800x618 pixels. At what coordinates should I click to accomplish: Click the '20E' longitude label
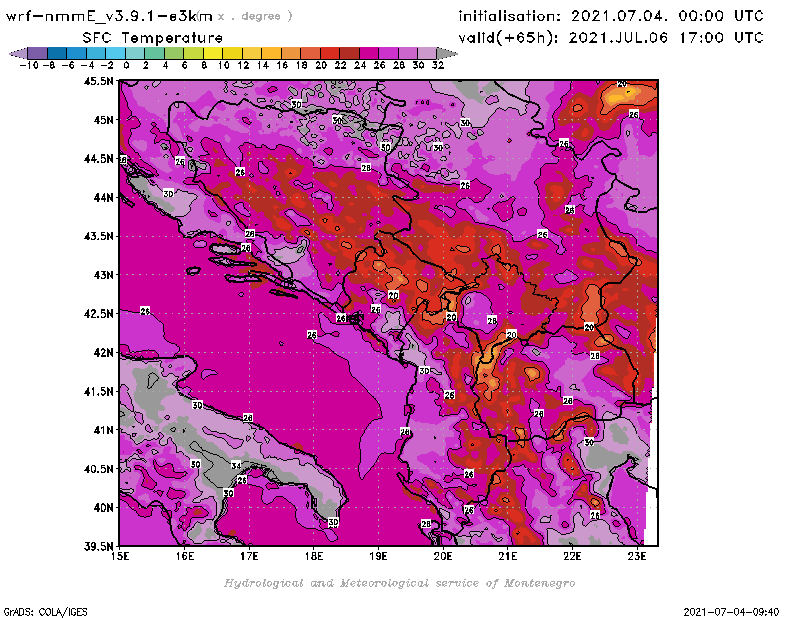click(x=443, y=556)
